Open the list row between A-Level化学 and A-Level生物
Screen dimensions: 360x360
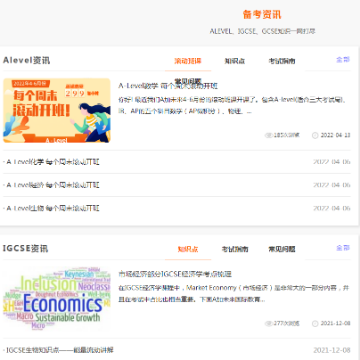[x=177, y=185]
